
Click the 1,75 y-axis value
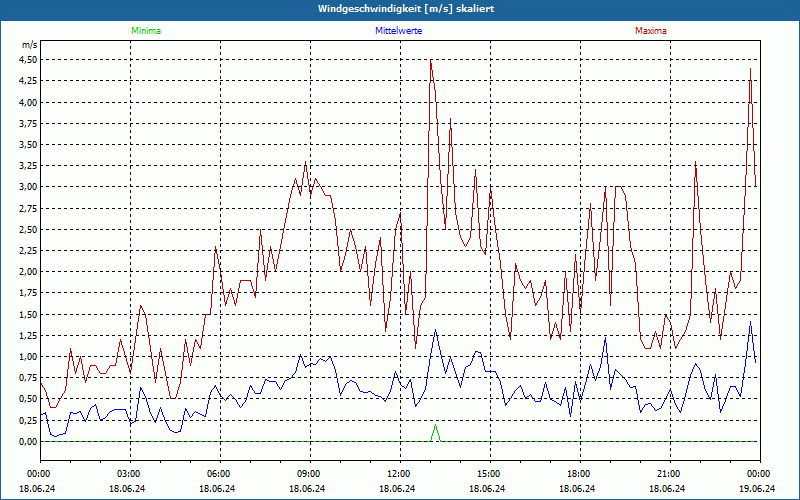28,293
